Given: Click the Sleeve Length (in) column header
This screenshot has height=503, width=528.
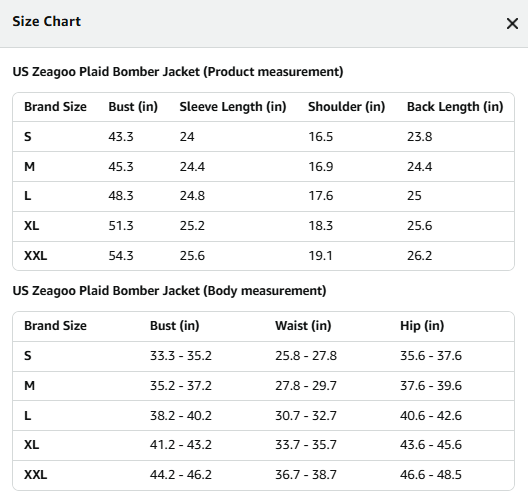Looking at the screenshot, I should pyautogui.click(x=233, y=107).
